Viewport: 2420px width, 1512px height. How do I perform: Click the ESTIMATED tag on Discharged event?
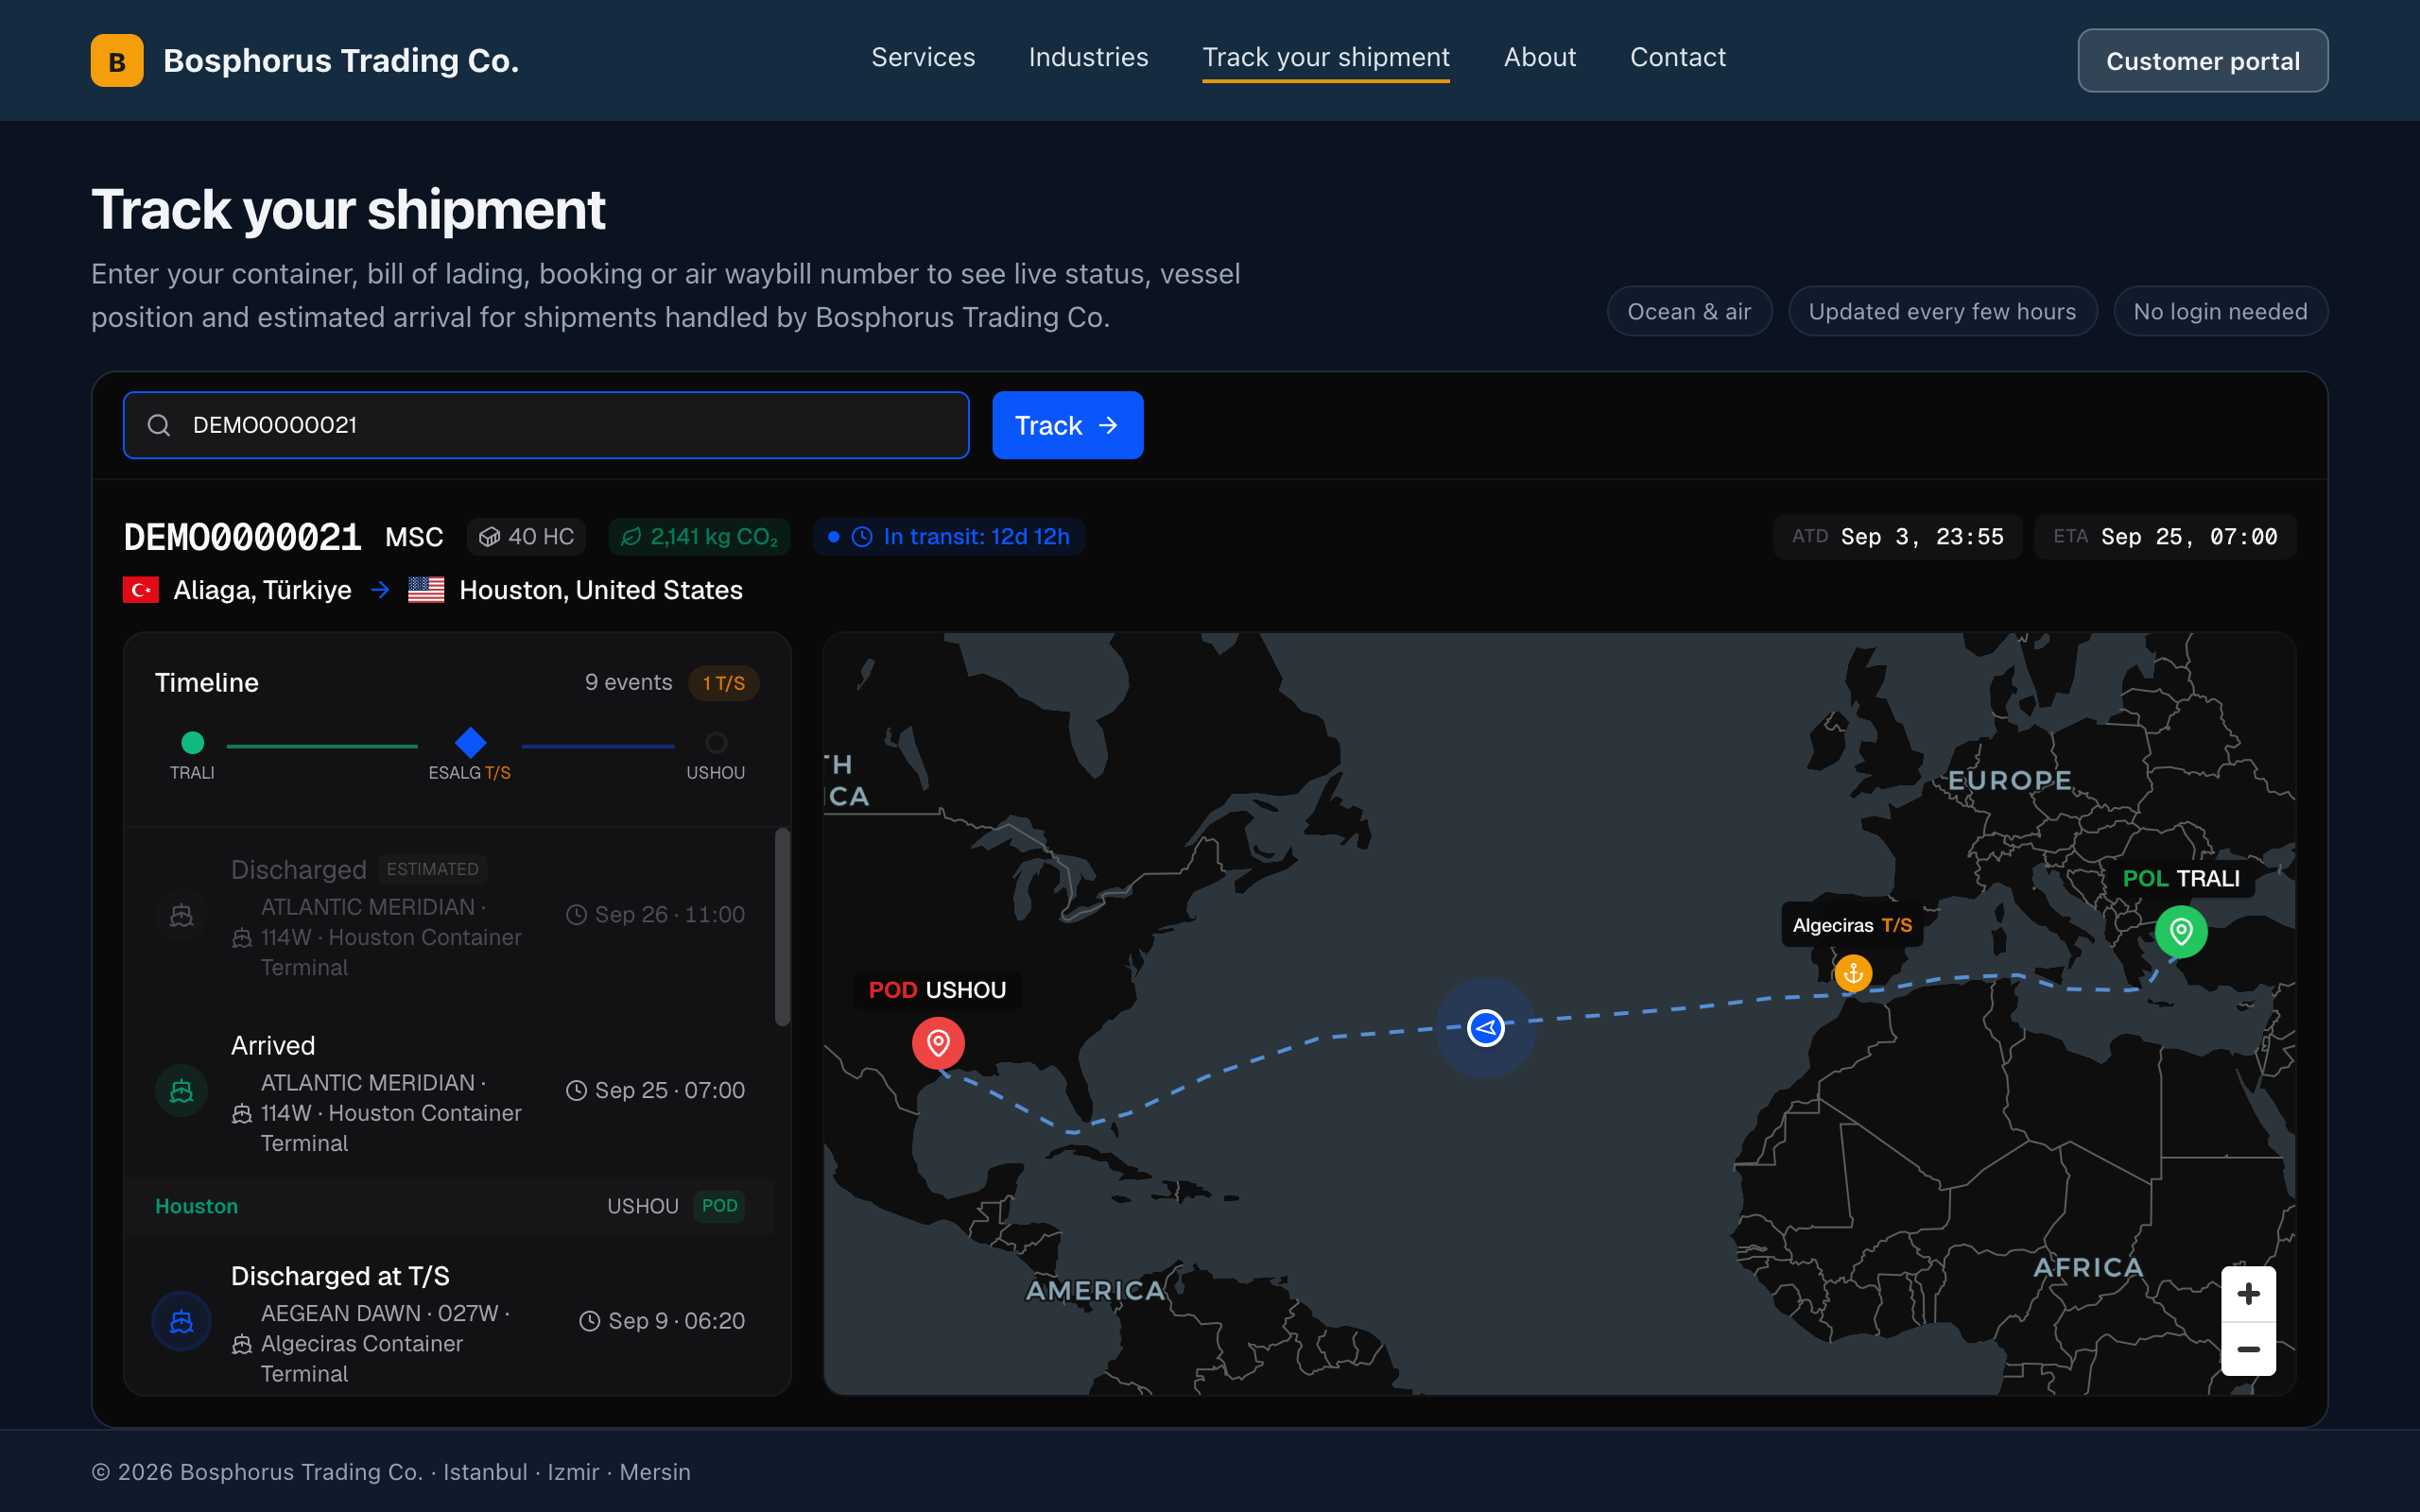pyautogui.click(x=432, y=869)
